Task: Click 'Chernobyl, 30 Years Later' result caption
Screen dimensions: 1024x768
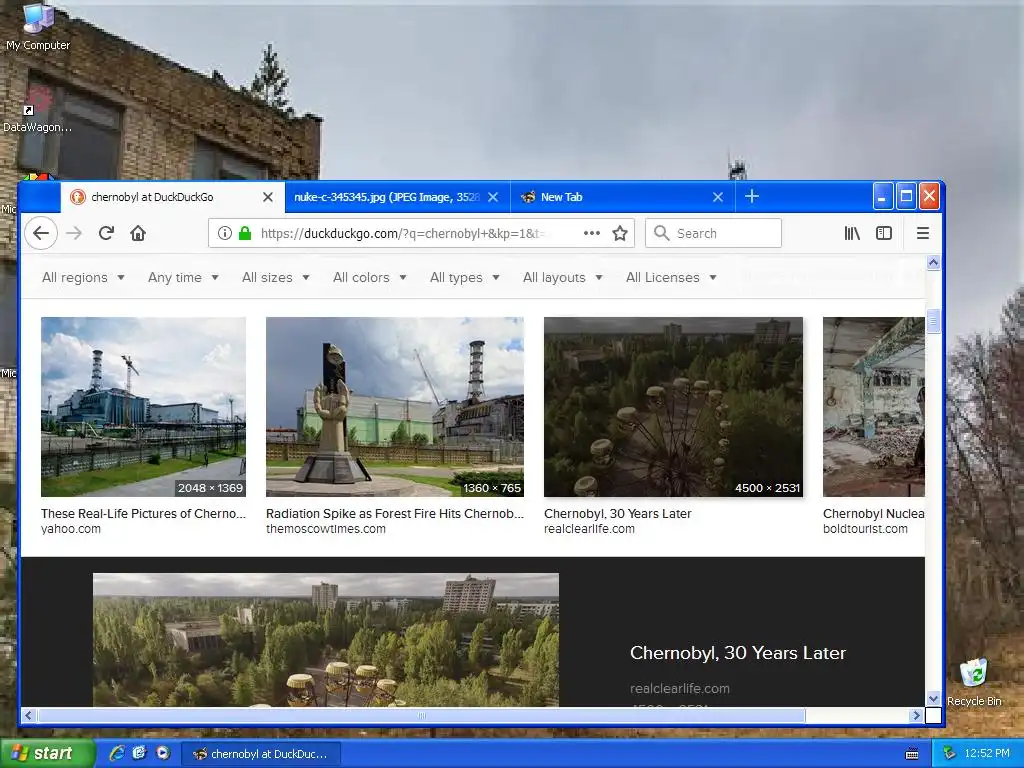Action: [x=617, y=513]
